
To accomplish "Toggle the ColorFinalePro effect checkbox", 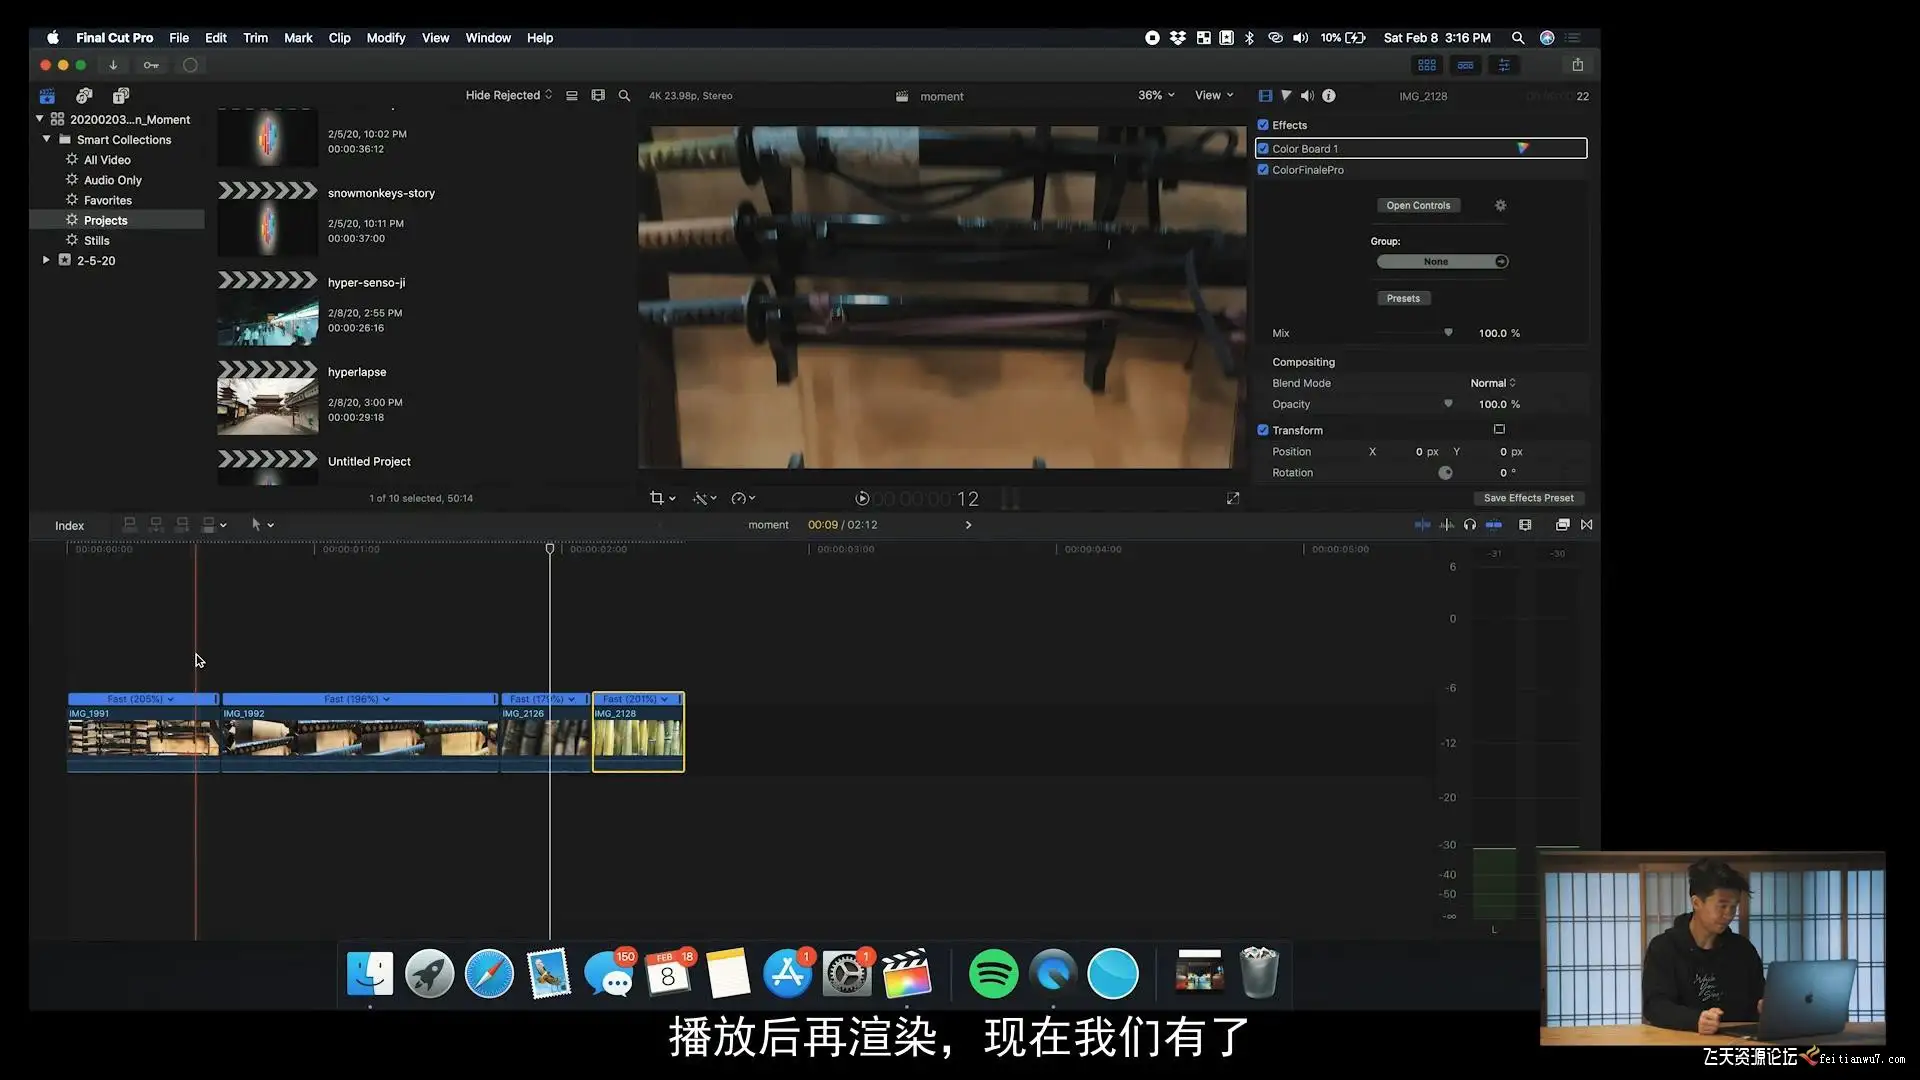I will tap(1263, 170).
